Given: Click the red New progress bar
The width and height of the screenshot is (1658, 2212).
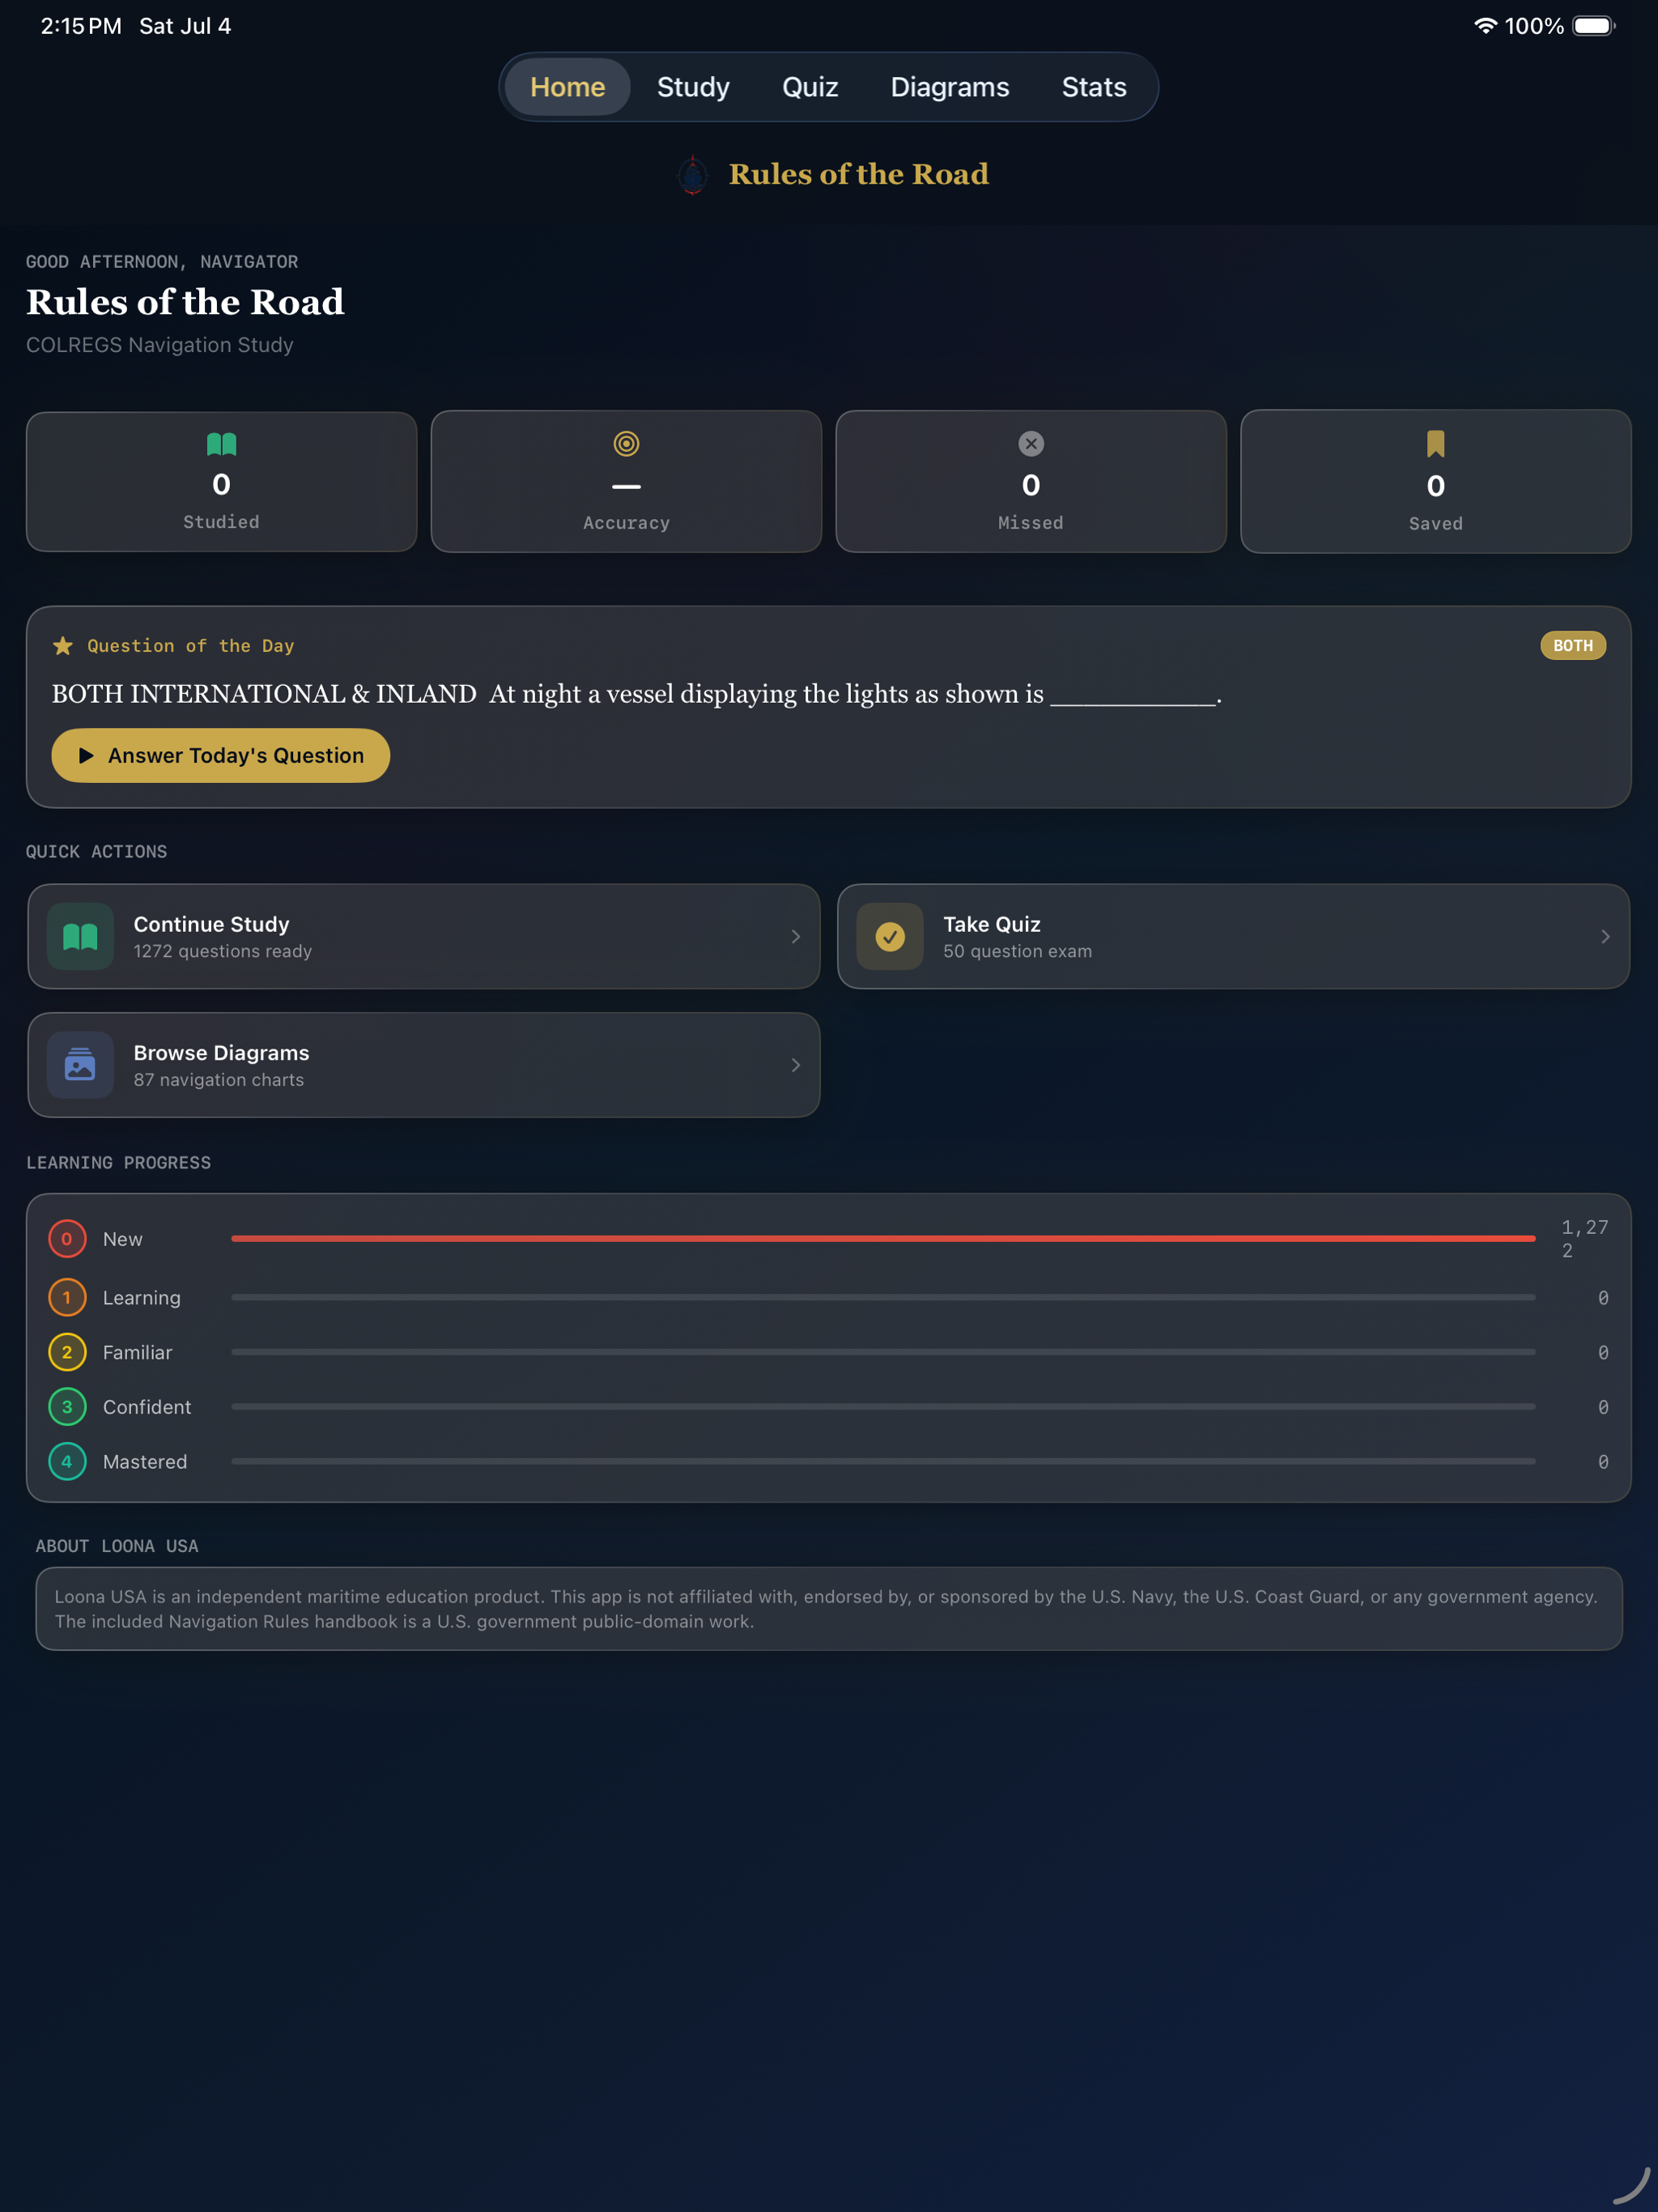Looking at the screenshot, I should (883, 1239).
